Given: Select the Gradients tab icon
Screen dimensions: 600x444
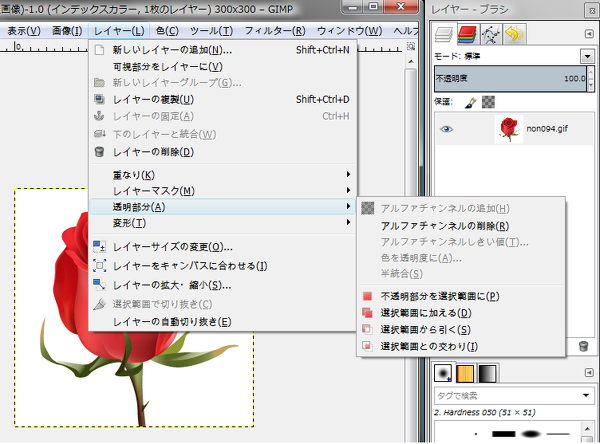Looking at the screenshot, I should 486,373.
